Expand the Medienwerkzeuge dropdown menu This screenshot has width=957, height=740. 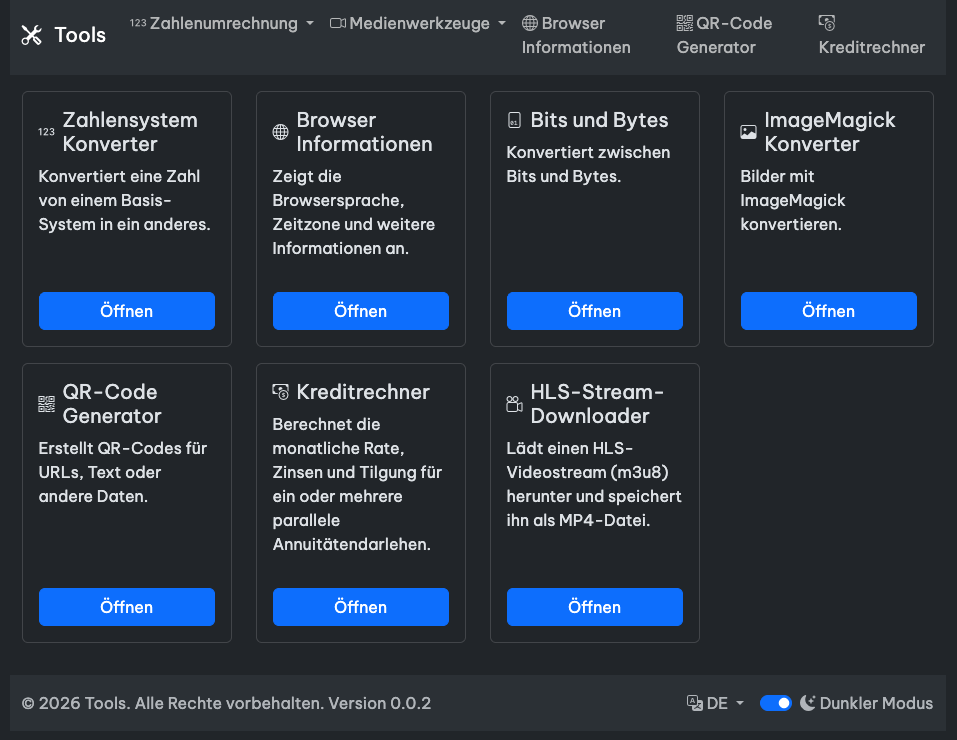(x=418, y=23)
